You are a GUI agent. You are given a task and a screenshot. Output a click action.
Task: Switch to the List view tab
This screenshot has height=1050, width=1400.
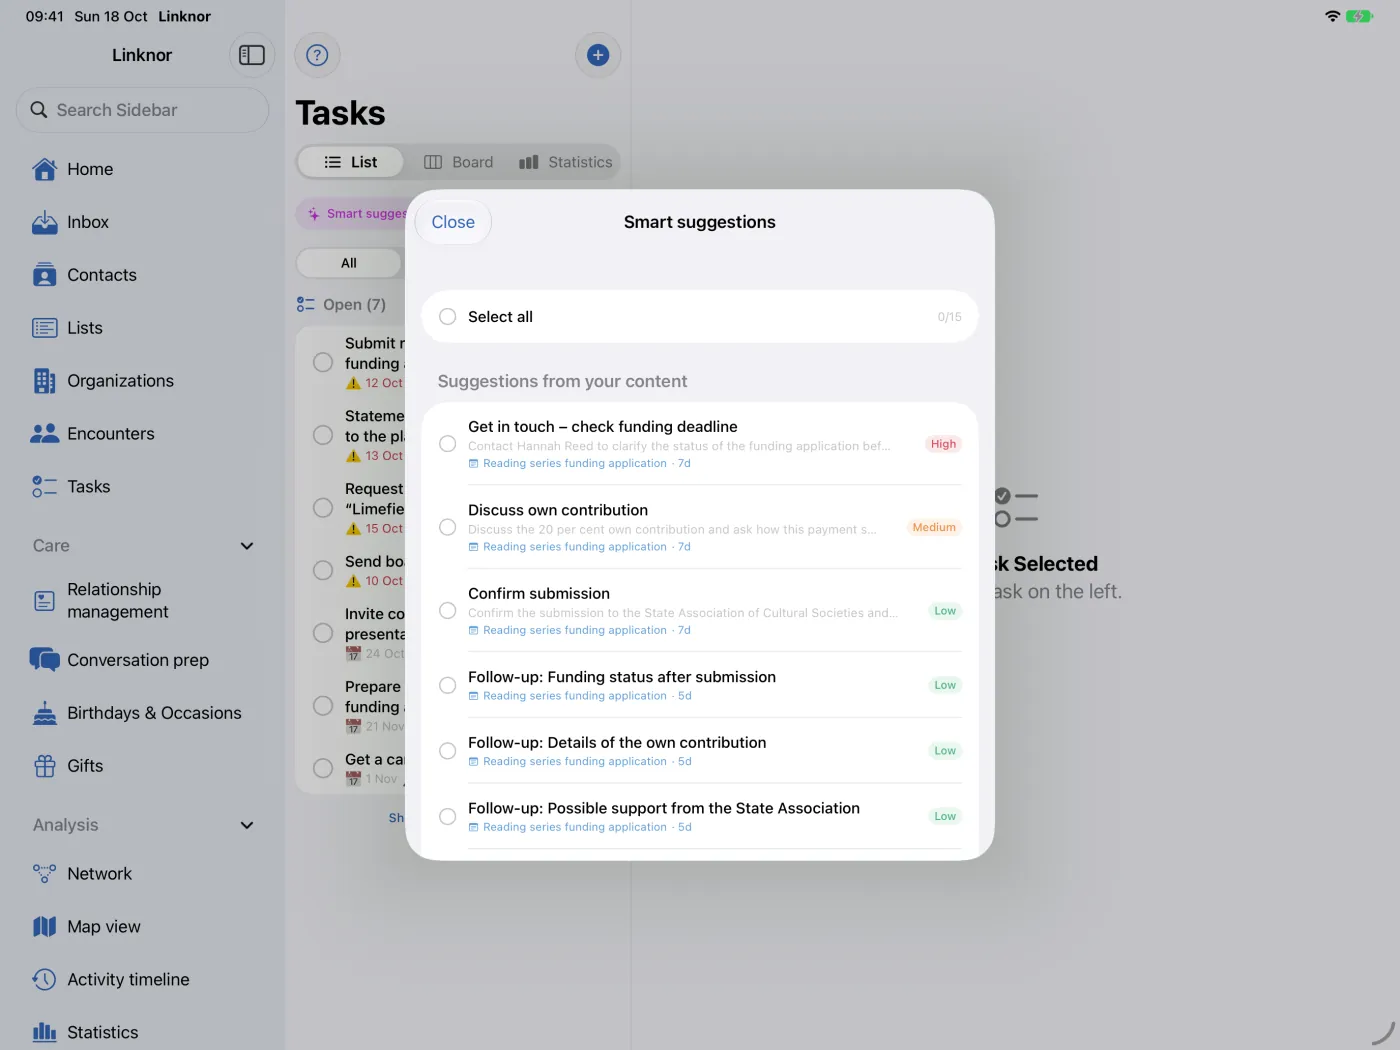pos(351,162)
